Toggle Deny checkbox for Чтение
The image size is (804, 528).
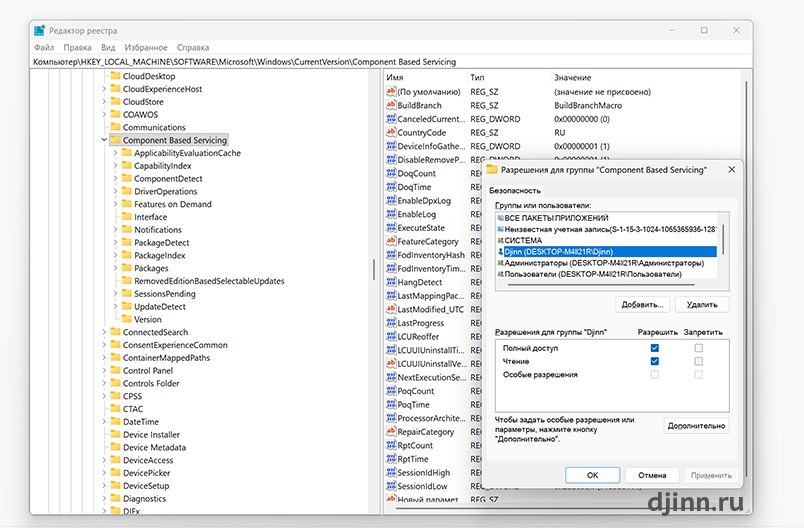pos(698,361)
